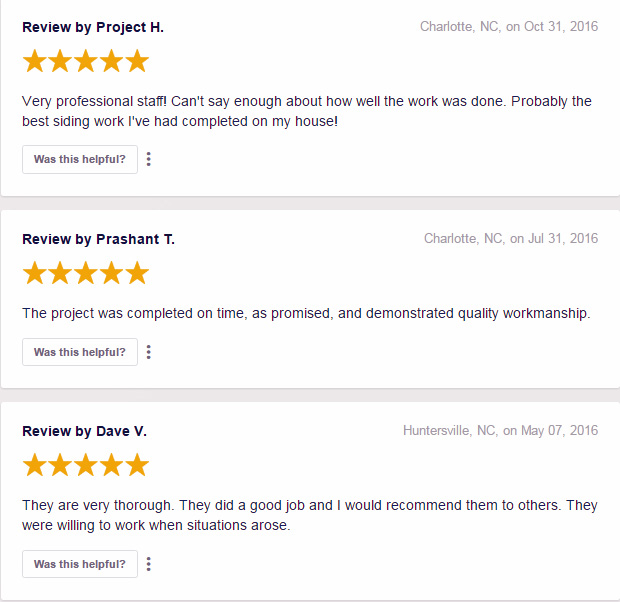The height and width of the screenshot is (602, 620).
Task: Mark Dave V.'s review as helpful
Action: point(80,564)
